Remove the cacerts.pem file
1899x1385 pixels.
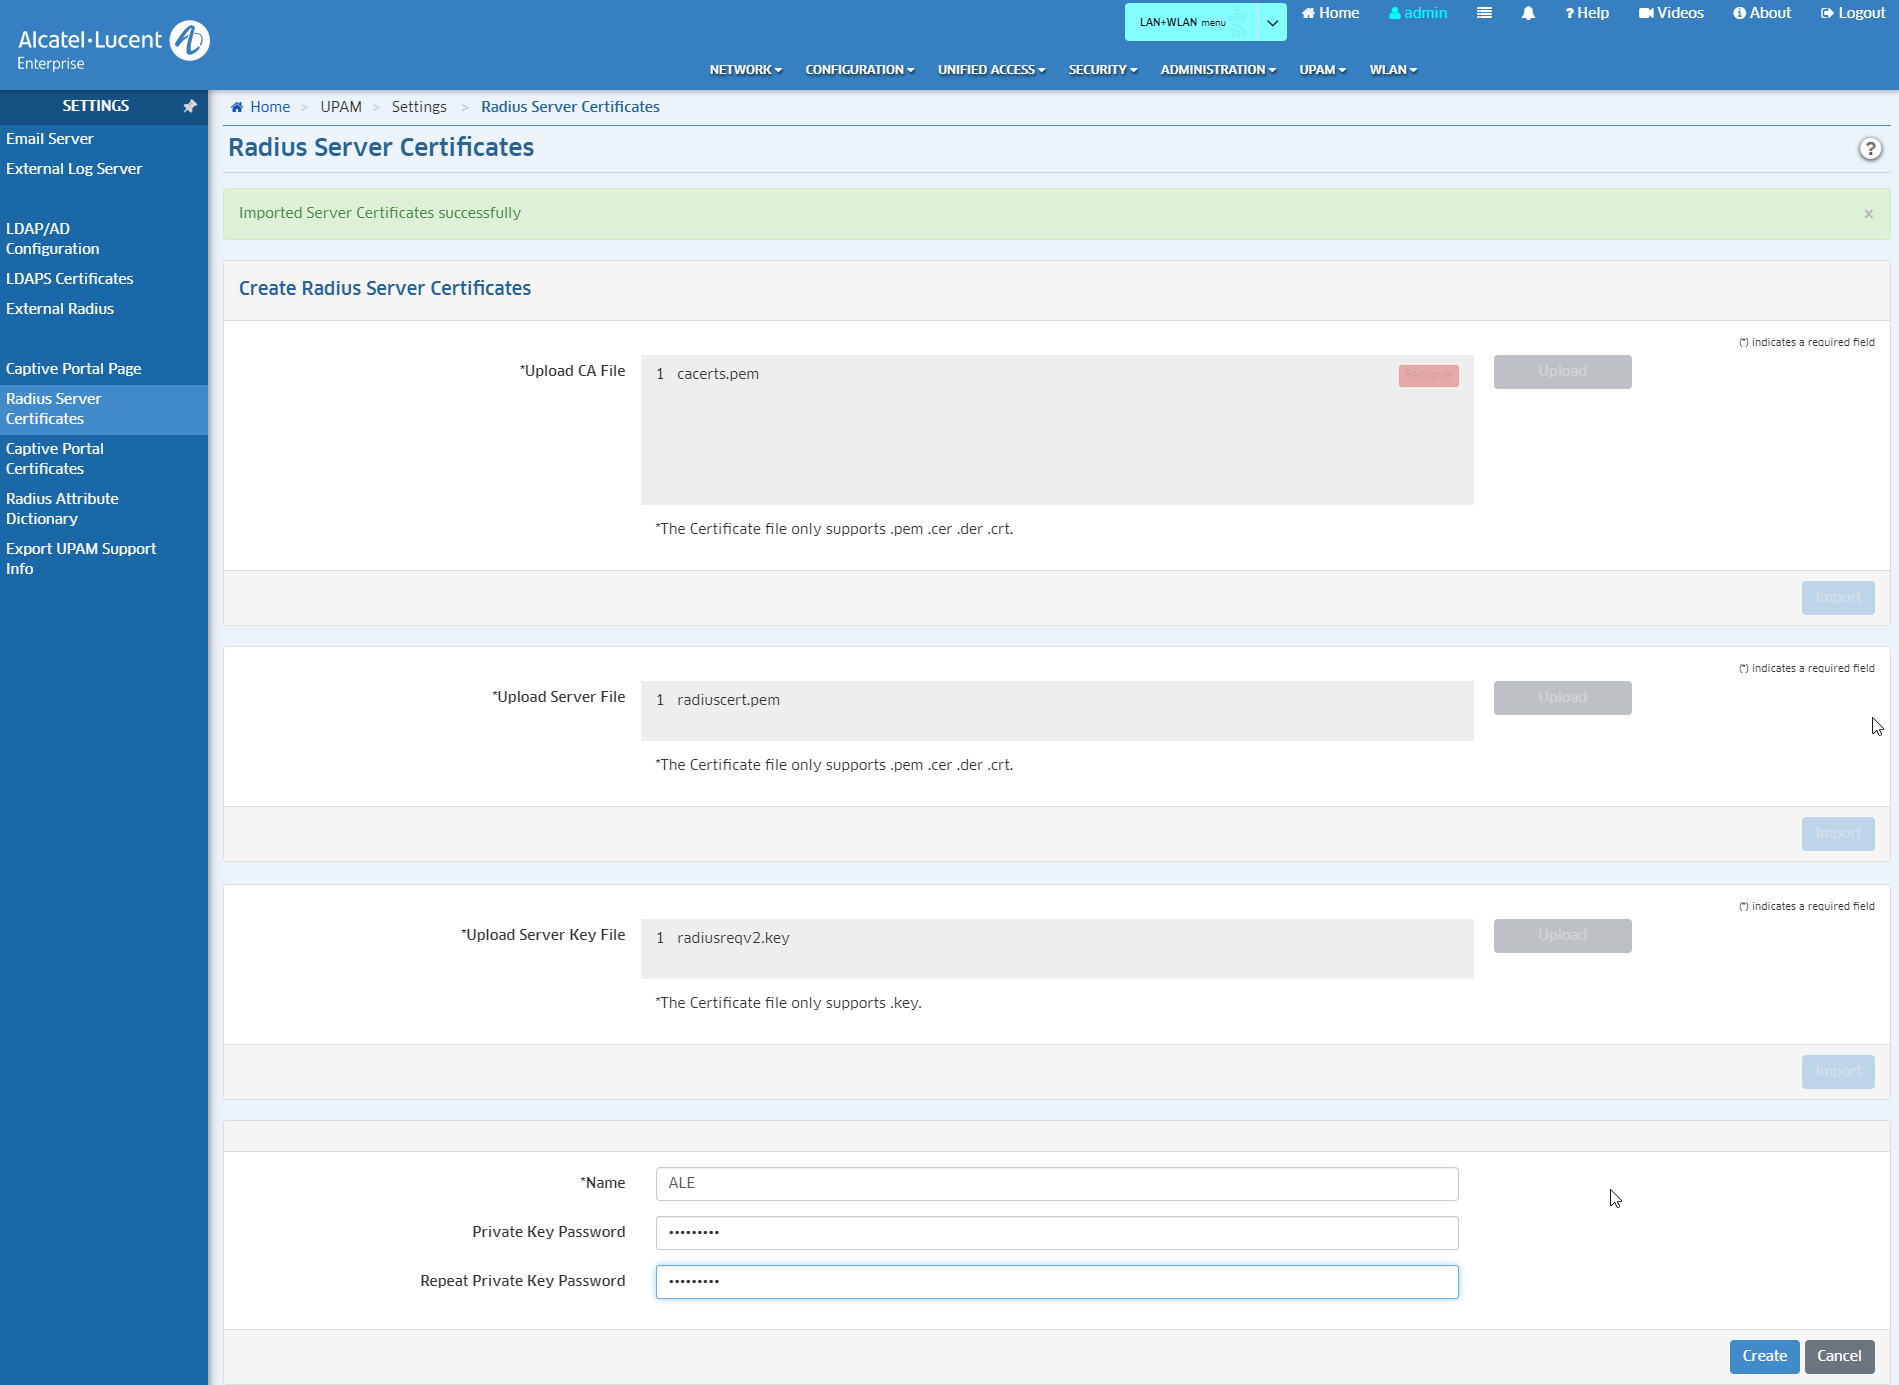tap(1428, 375)
